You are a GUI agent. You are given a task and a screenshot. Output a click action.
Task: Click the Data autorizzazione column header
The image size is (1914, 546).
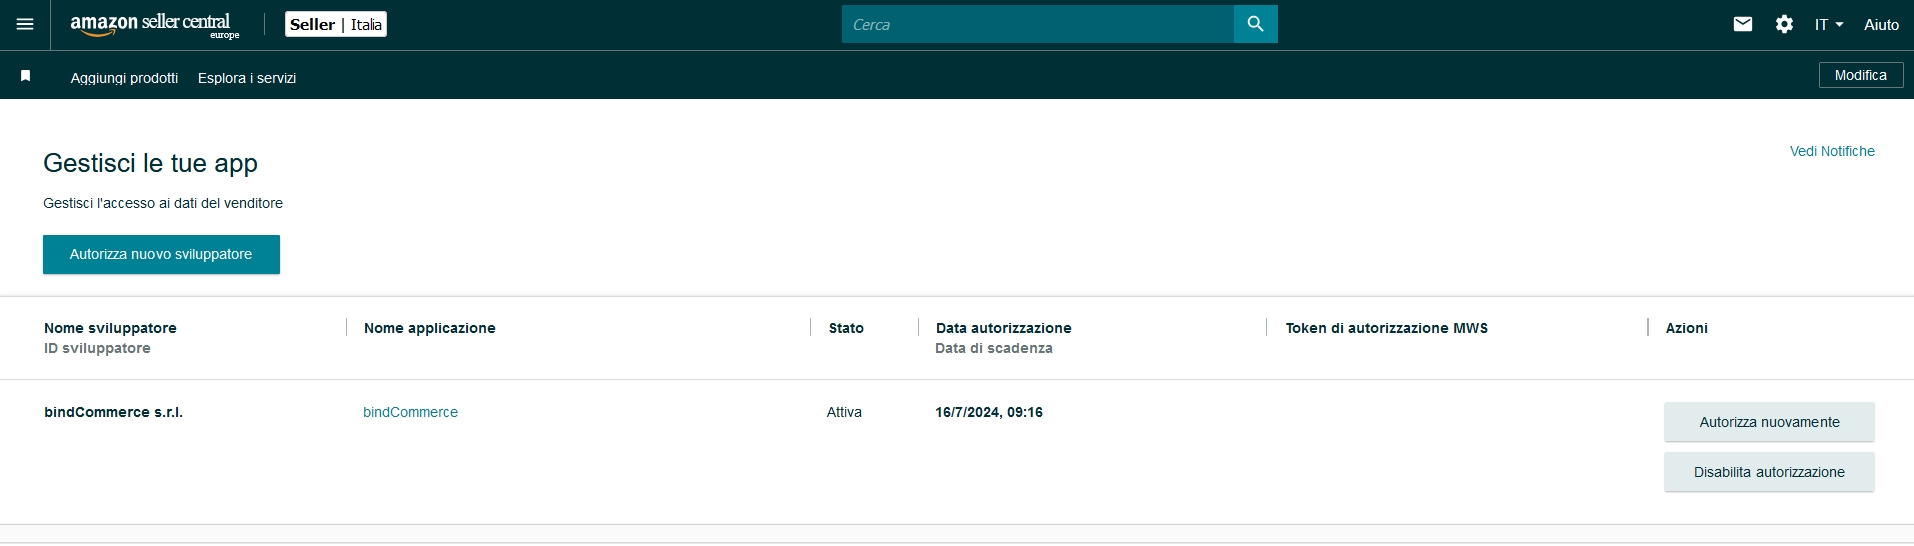click(x=1003, y=328)
